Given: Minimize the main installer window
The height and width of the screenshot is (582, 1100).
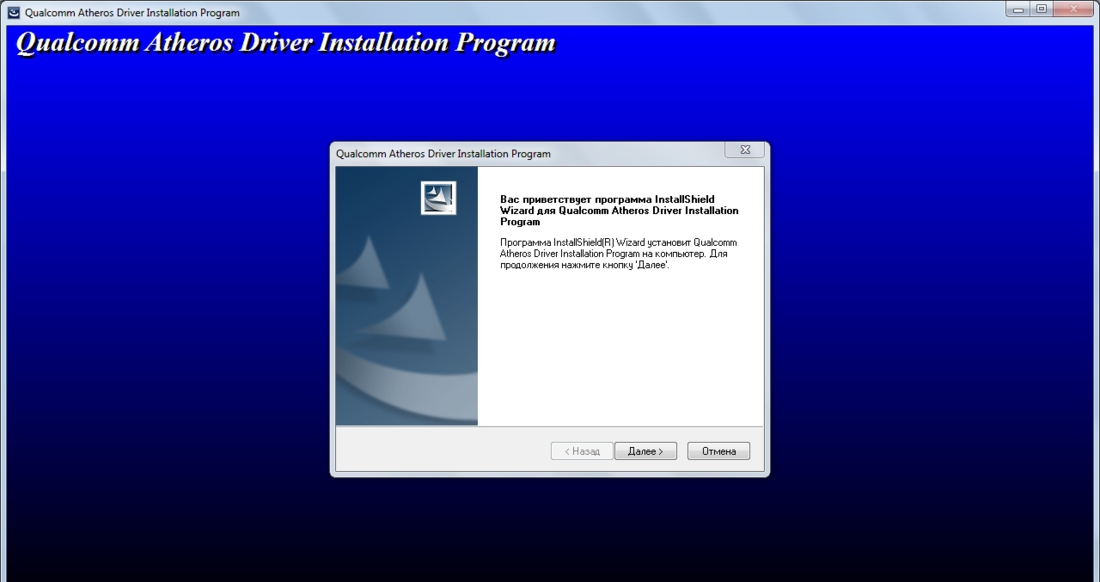Looking at the screenshot, I should (1018, 9).
